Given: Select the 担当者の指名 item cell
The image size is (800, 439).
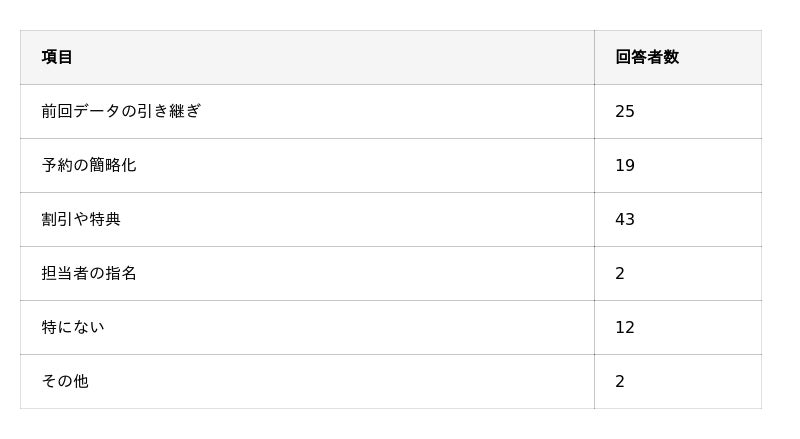Looking at the screenshot, I should coord(89,273).
